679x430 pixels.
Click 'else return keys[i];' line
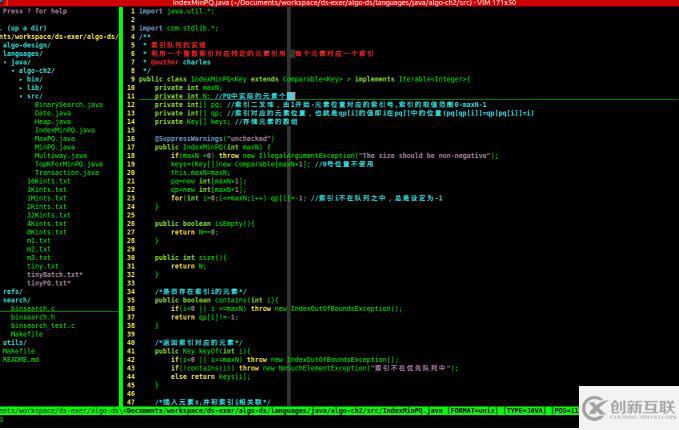pos(210,377)
